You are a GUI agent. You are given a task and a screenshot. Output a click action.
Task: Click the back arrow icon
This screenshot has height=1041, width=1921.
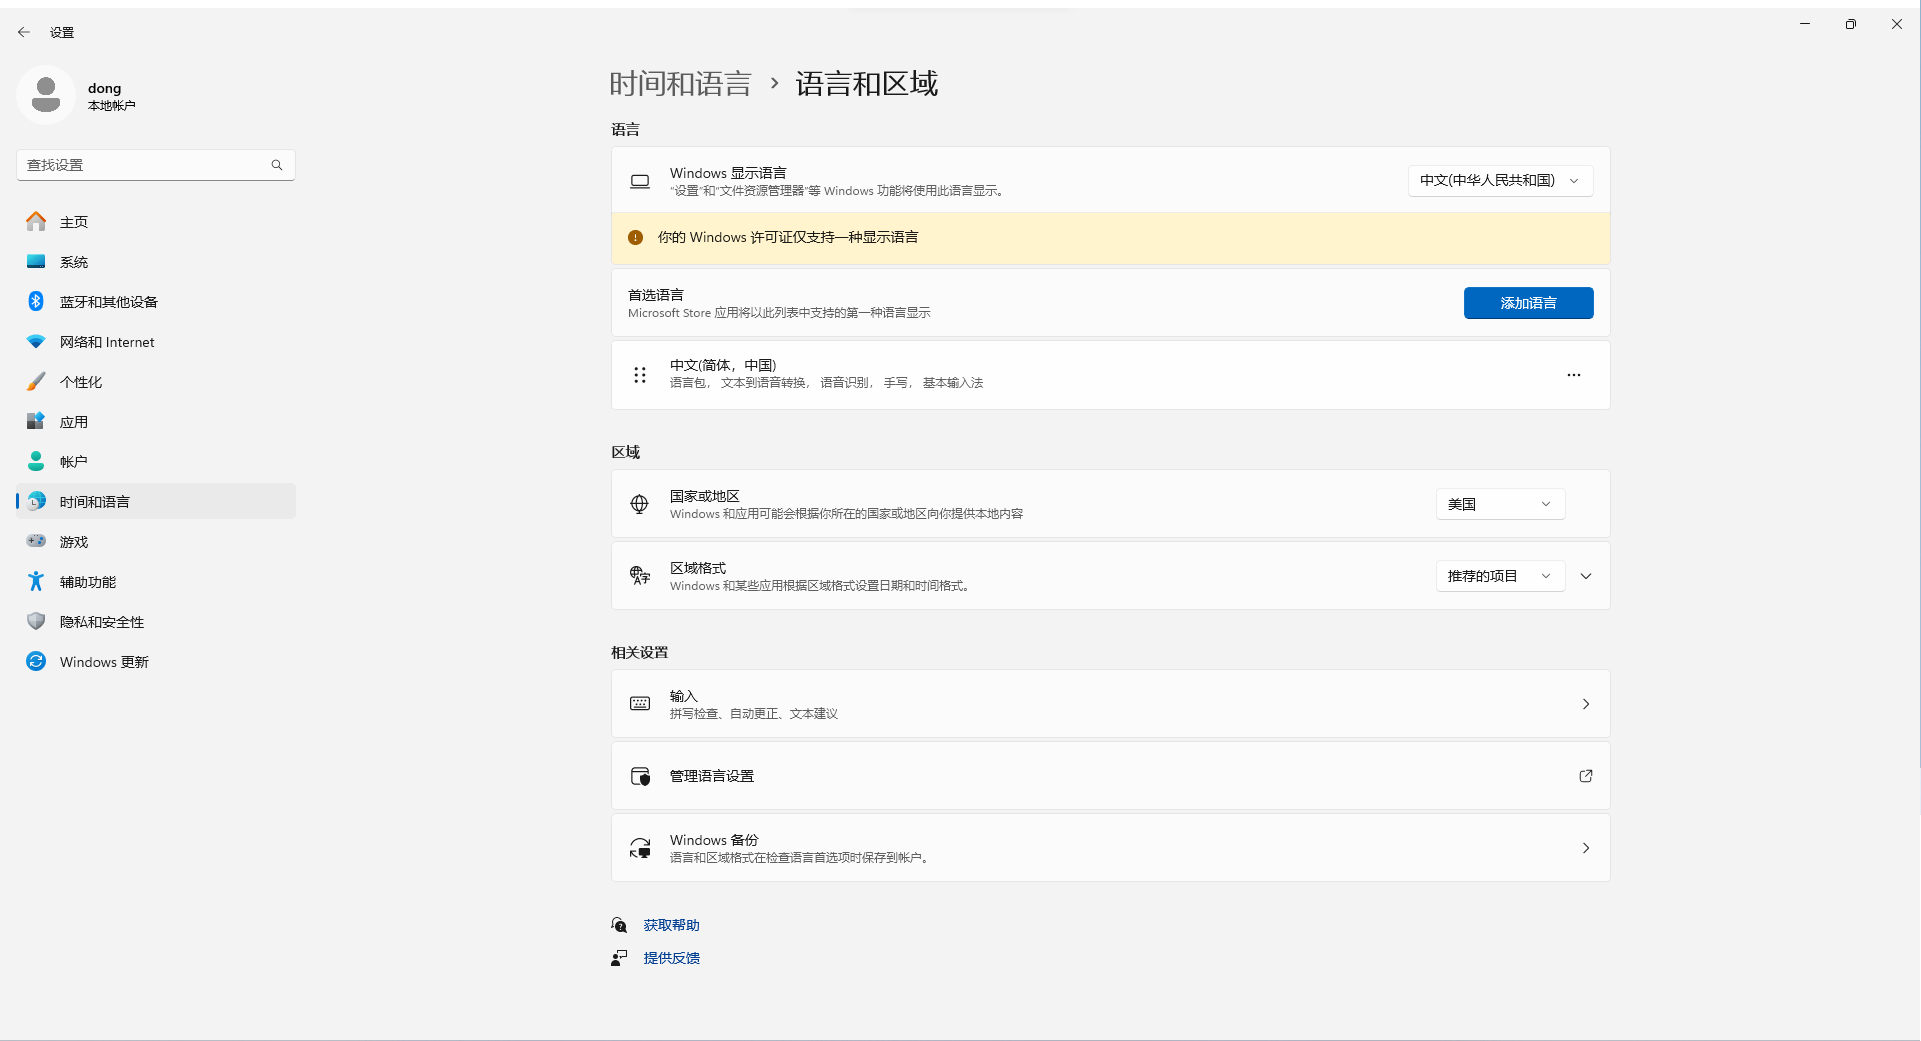24,32
